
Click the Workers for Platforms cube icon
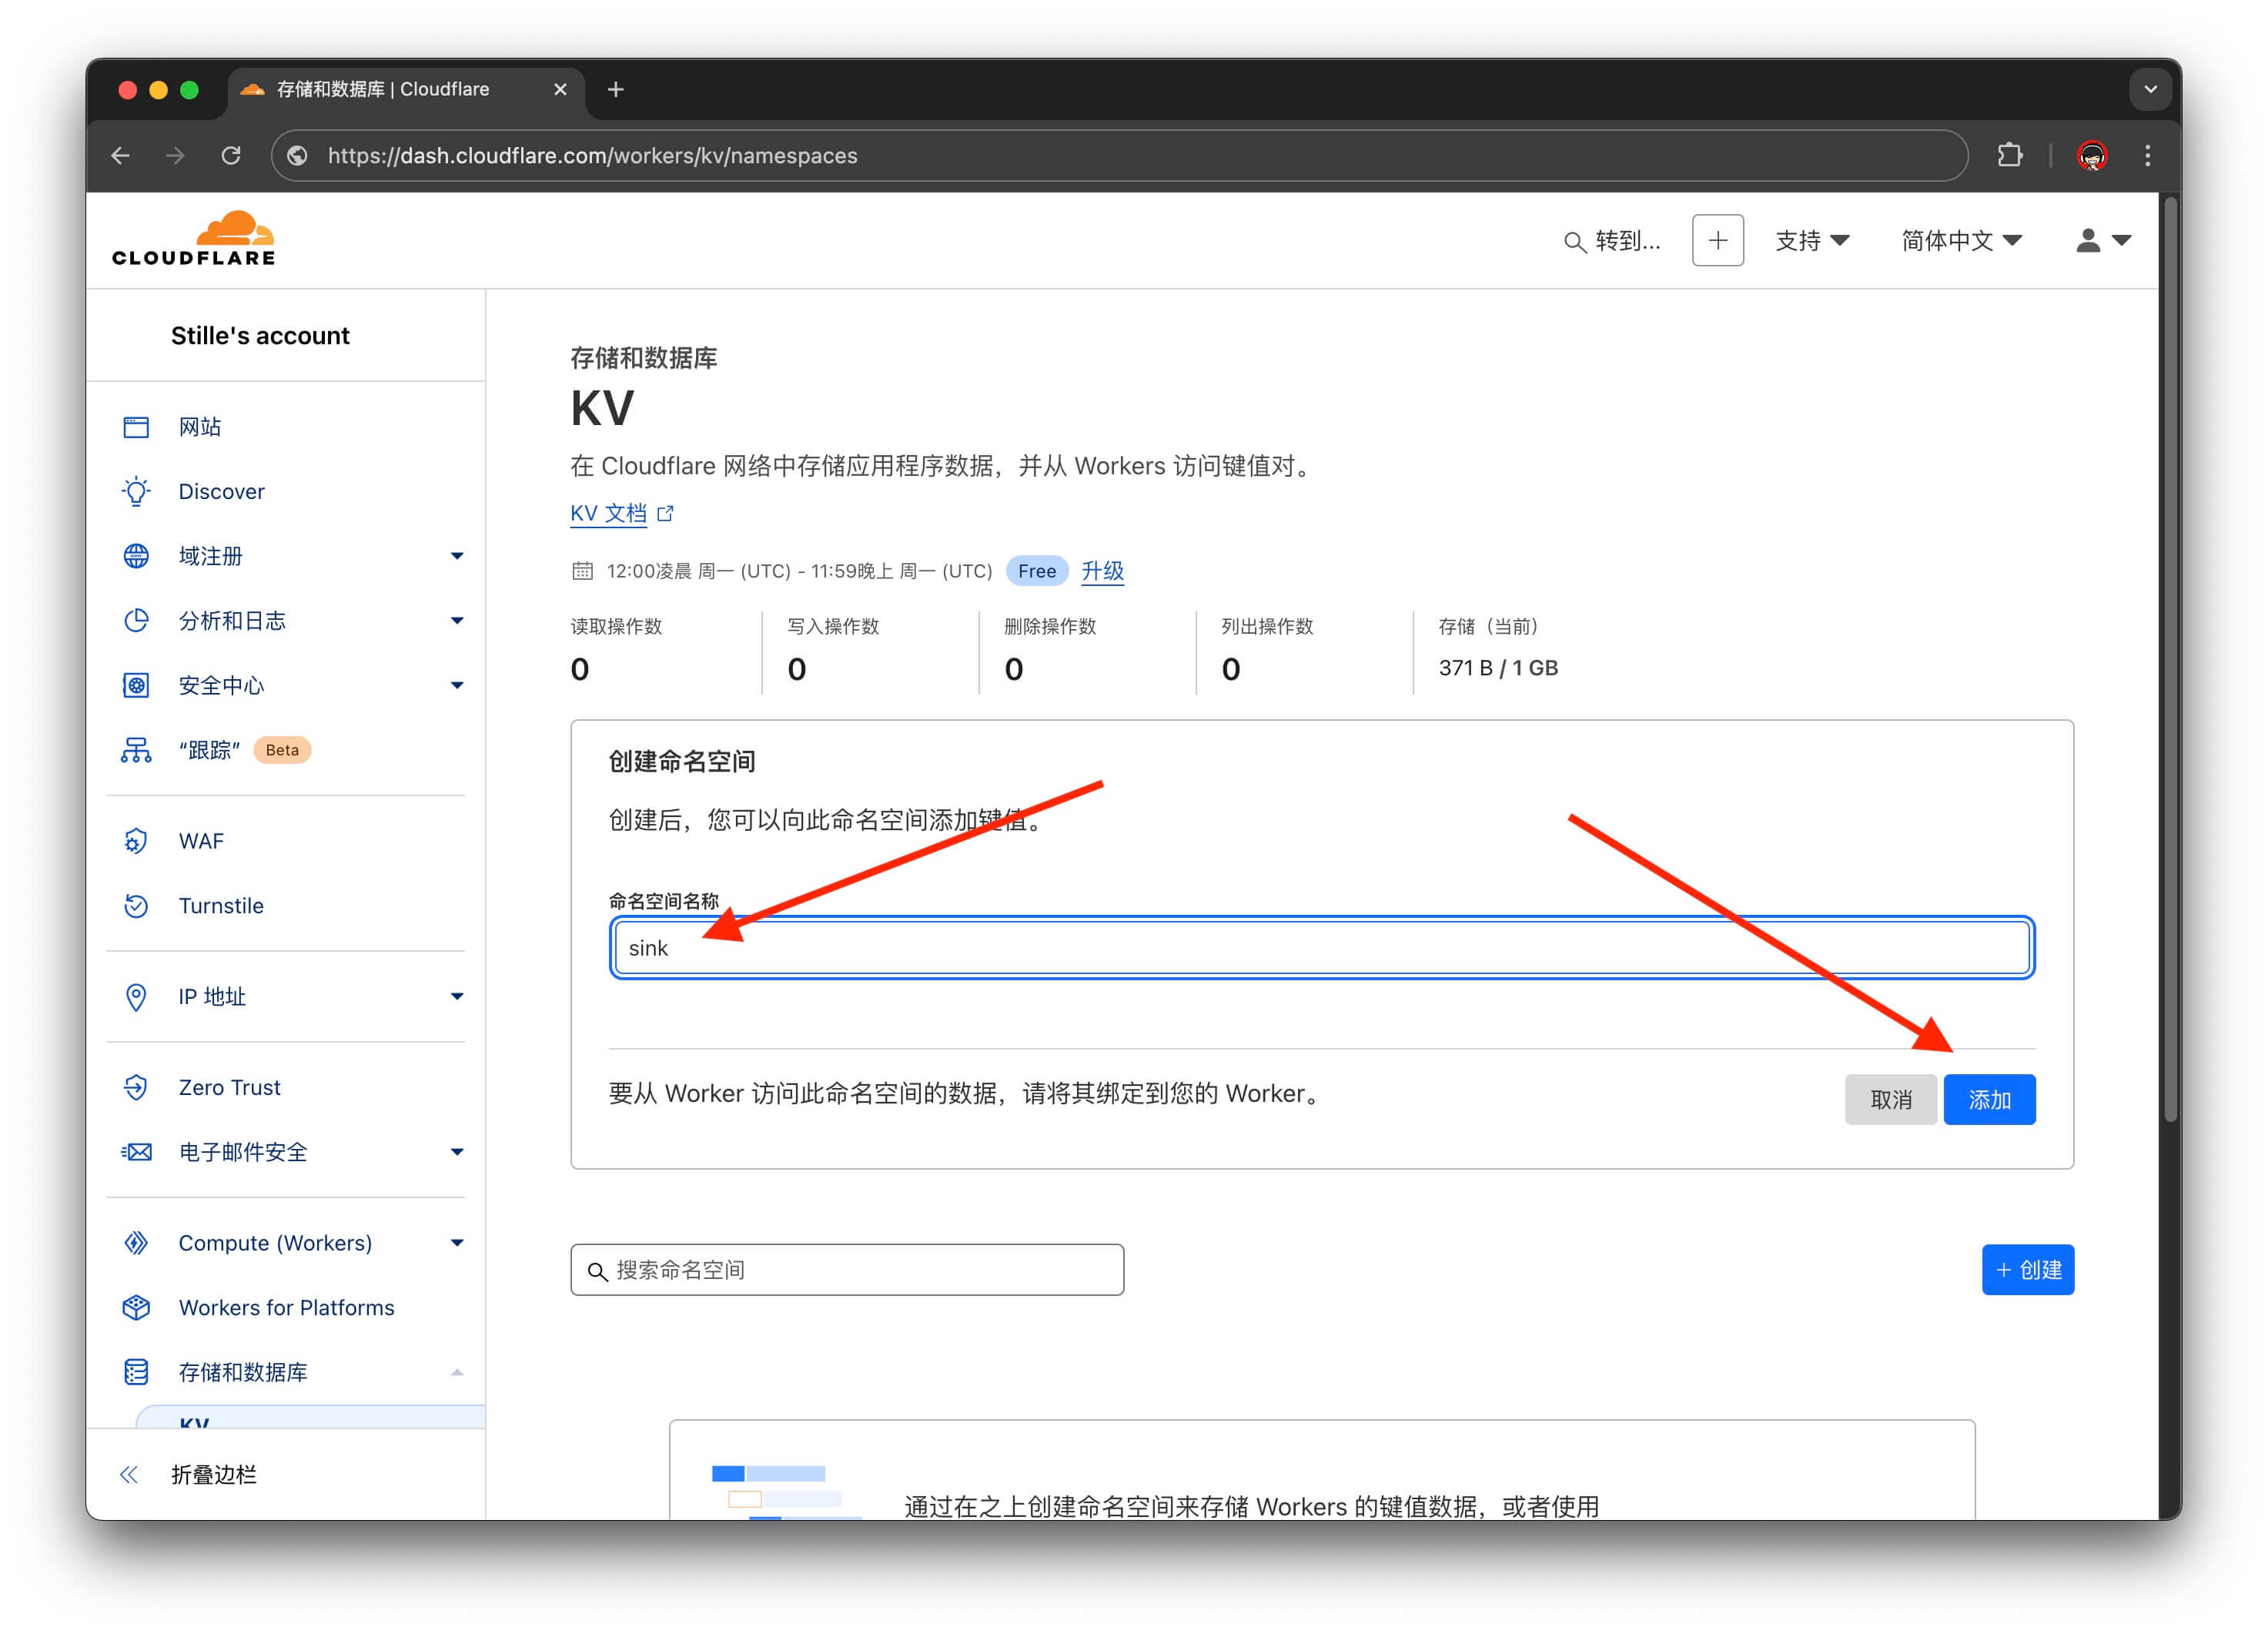click(x=136, y=1307)
